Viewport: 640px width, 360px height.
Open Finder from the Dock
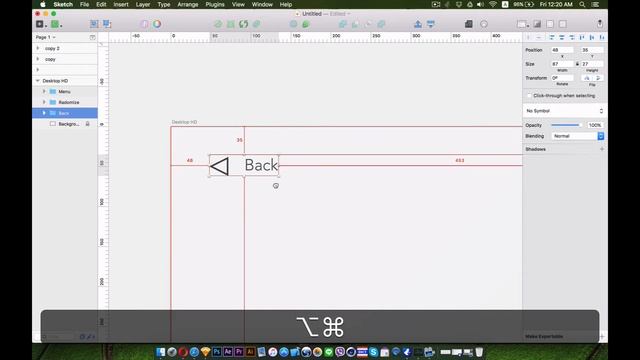click(x=161, y=352)
